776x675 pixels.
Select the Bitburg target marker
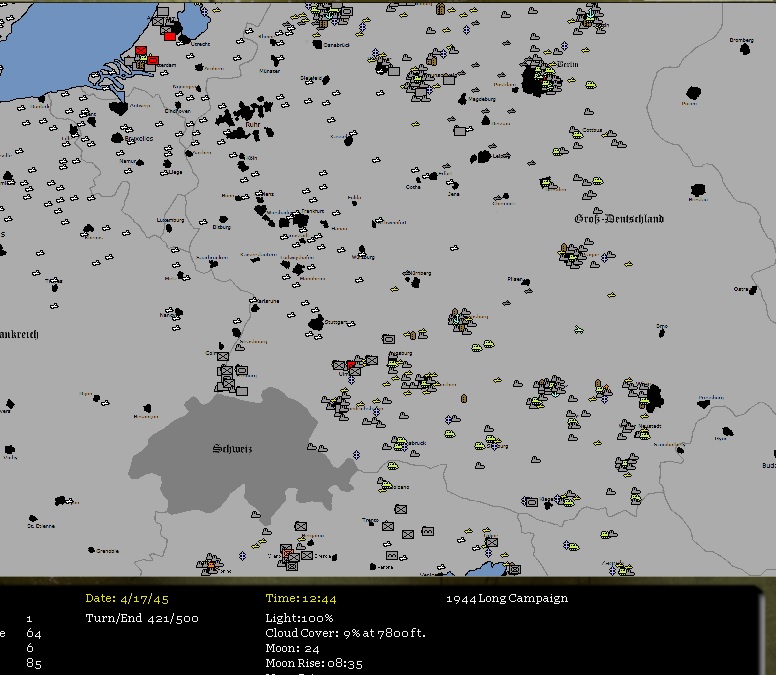[x=223, y=219]
